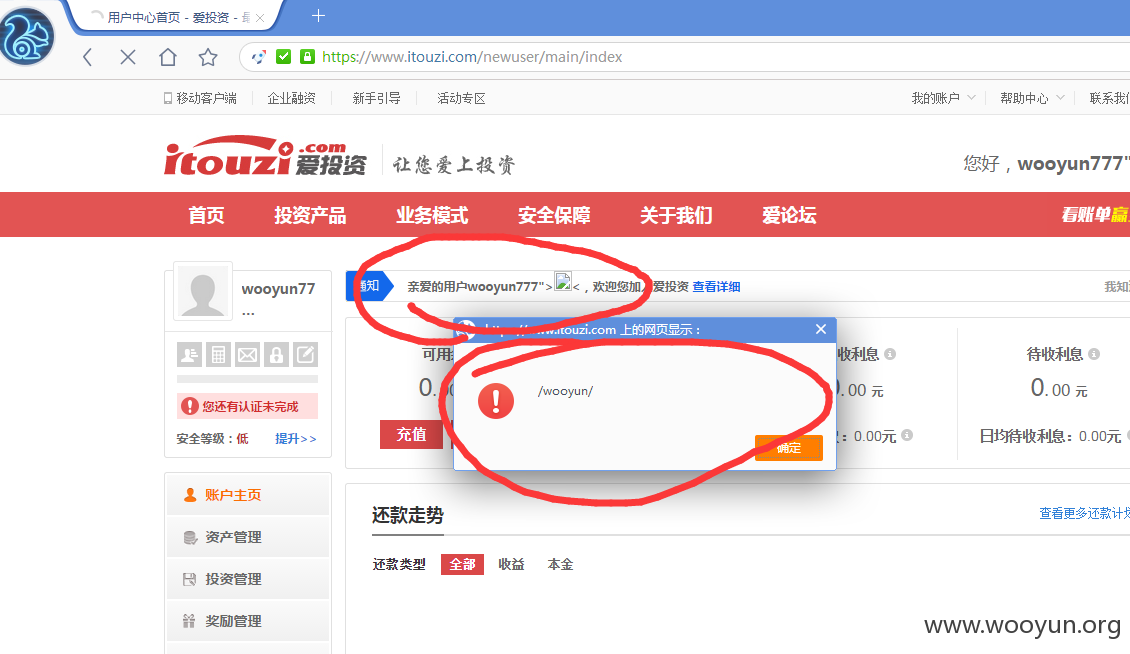Image resolution: width=1130 pixels, height=654 pixels.
Task: Expand the 我的账户 dropdown
Action: [943, 98]
